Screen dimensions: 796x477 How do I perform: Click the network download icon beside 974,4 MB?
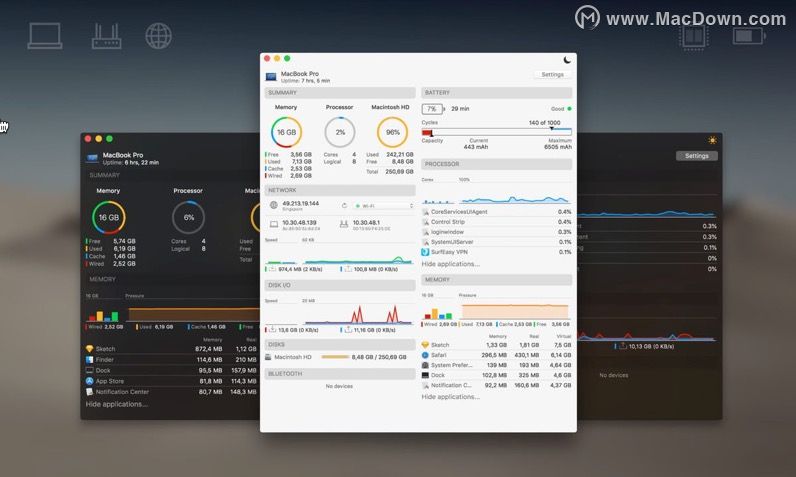pos(272,268)
